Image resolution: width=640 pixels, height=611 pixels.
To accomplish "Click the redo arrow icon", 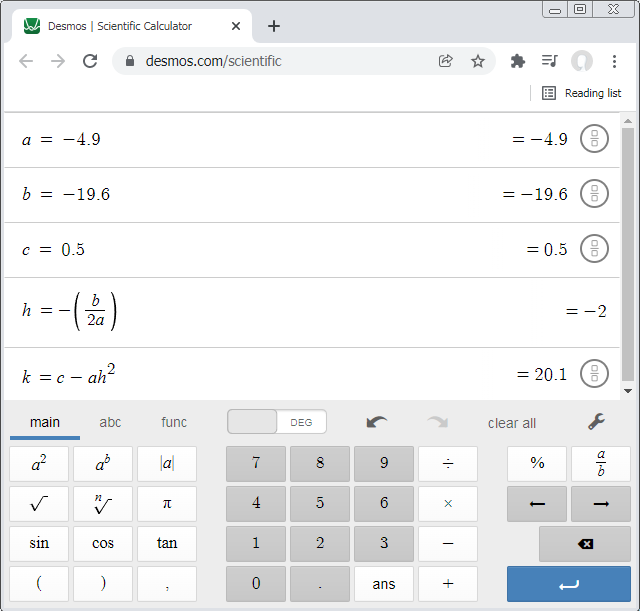I will tap(438, 422).
